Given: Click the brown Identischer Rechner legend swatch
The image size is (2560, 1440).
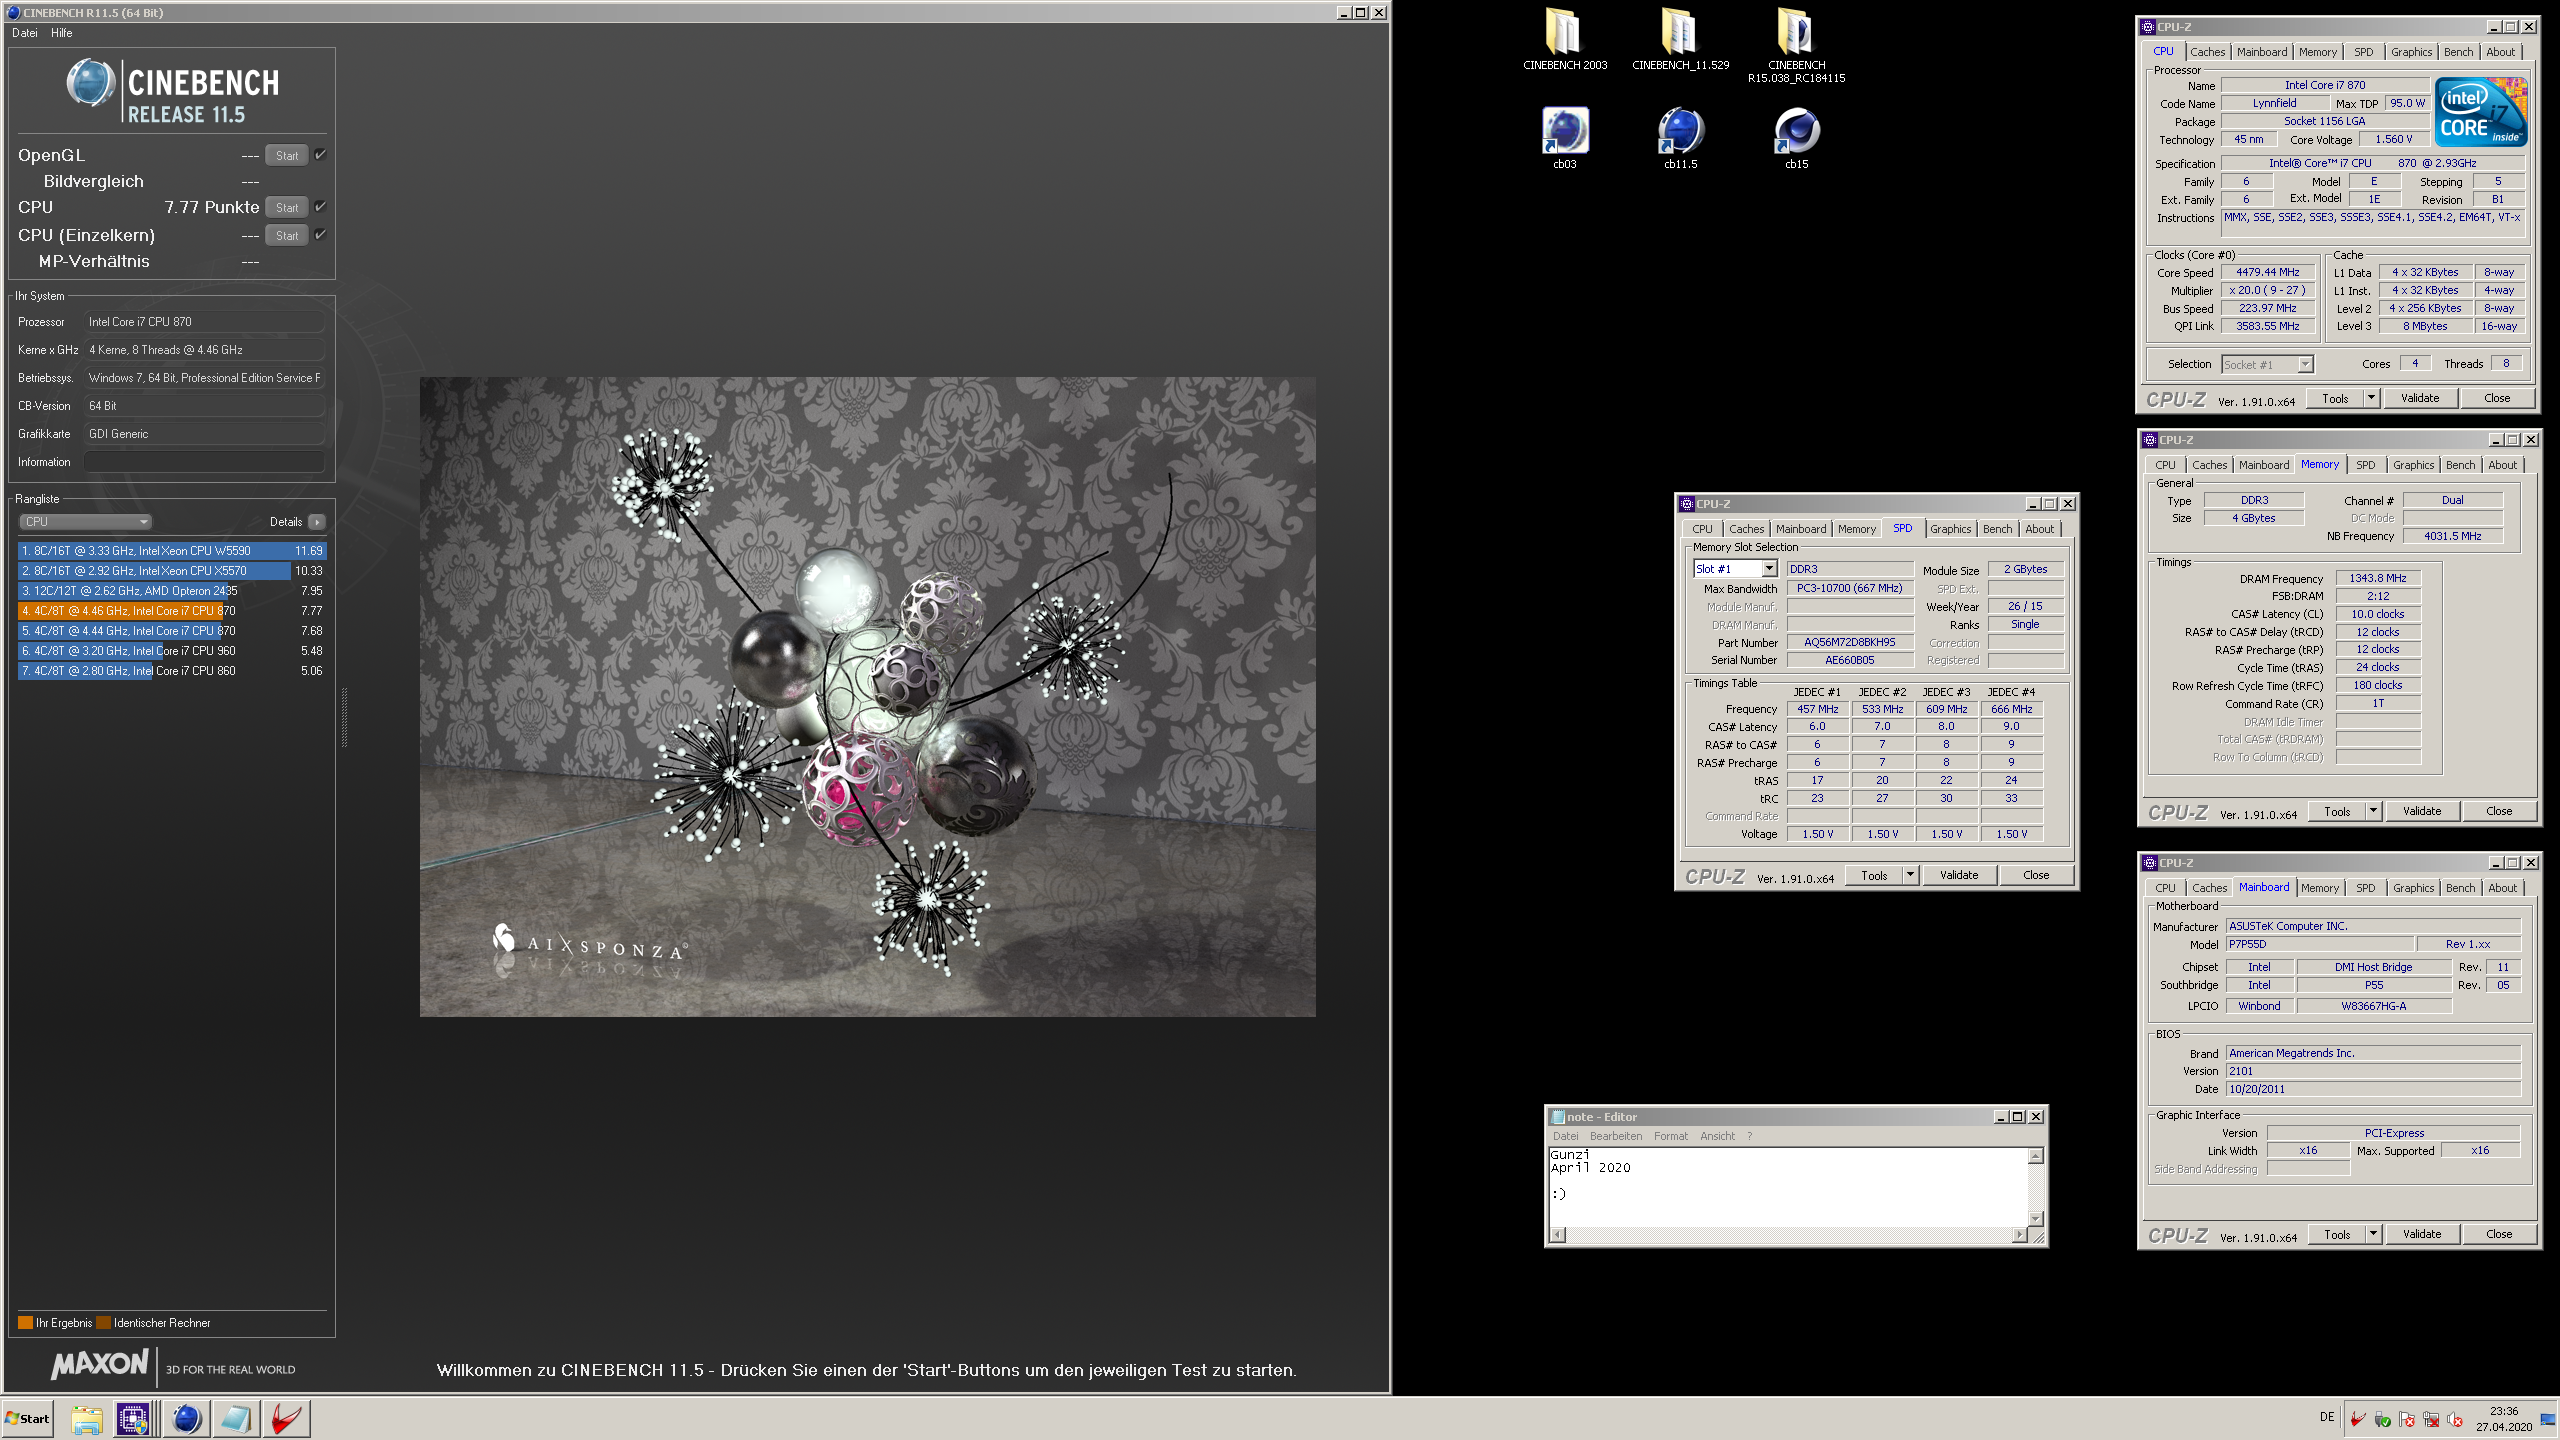Looking at the screenshot, I should click(x=103, y=1323).
